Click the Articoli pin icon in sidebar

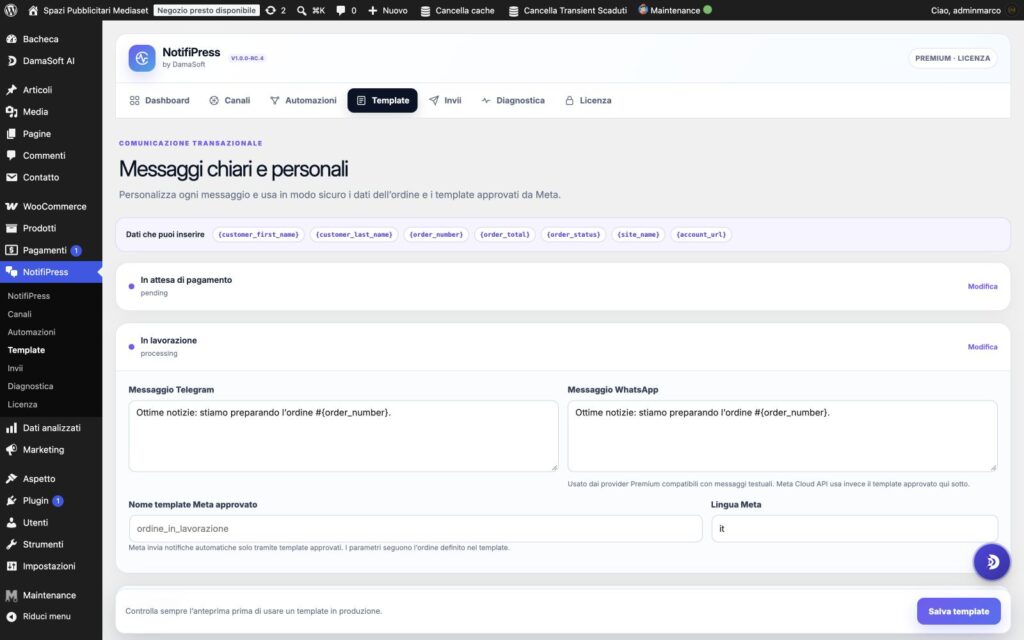tap(11, 89)
